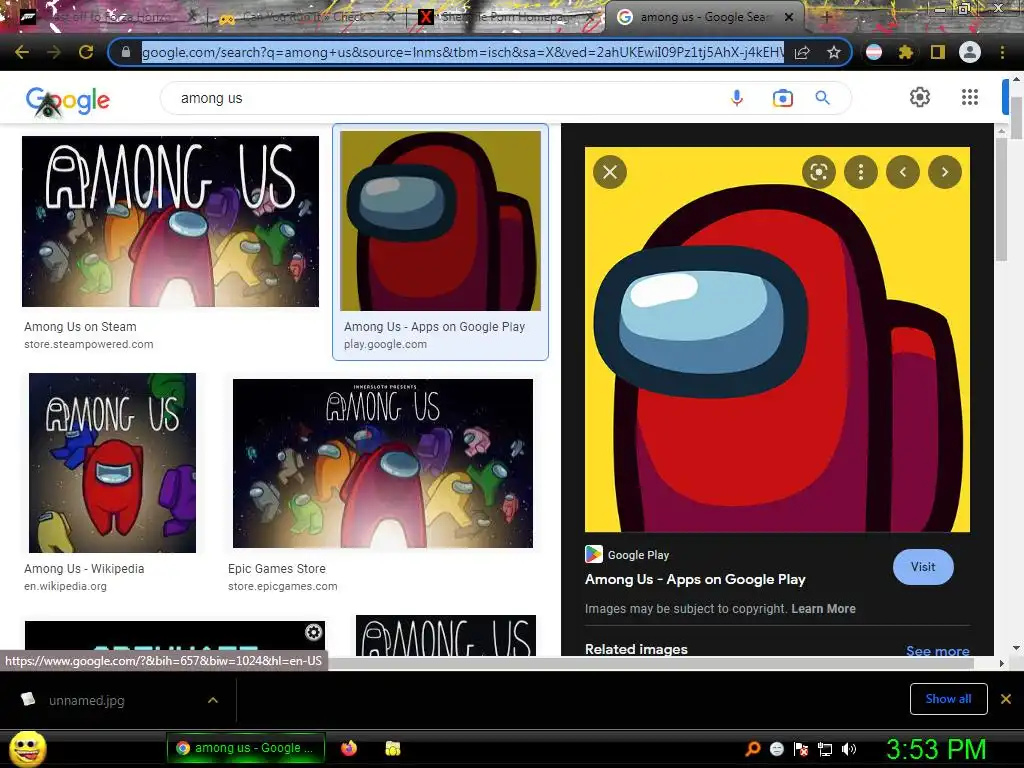Viewport: 1024px width, 768px height.
Task: Search by voice with the microphone icon
Action: coord(737,98)
